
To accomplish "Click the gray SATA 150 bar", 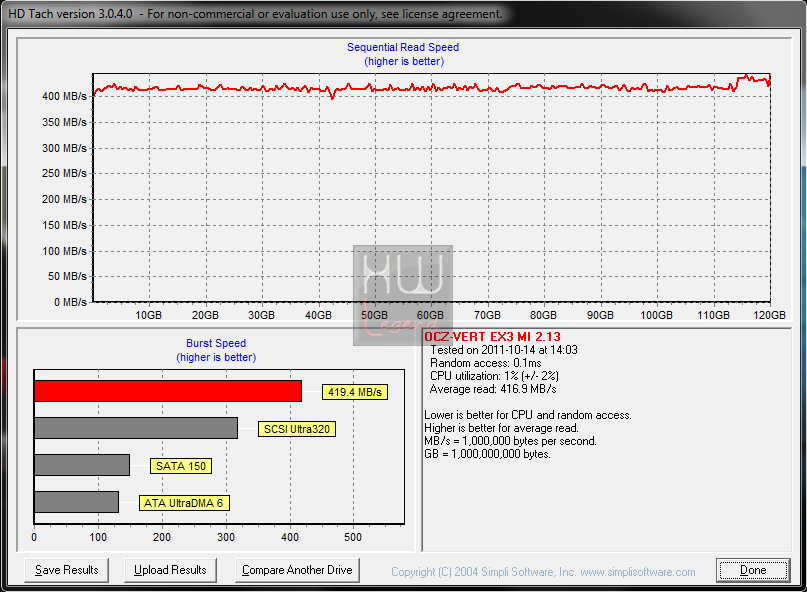I will point(82,465).
